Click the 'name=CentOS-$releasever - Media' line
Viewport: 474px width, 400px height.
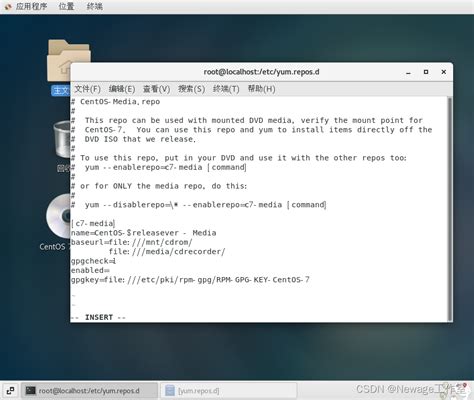[143, 233]
